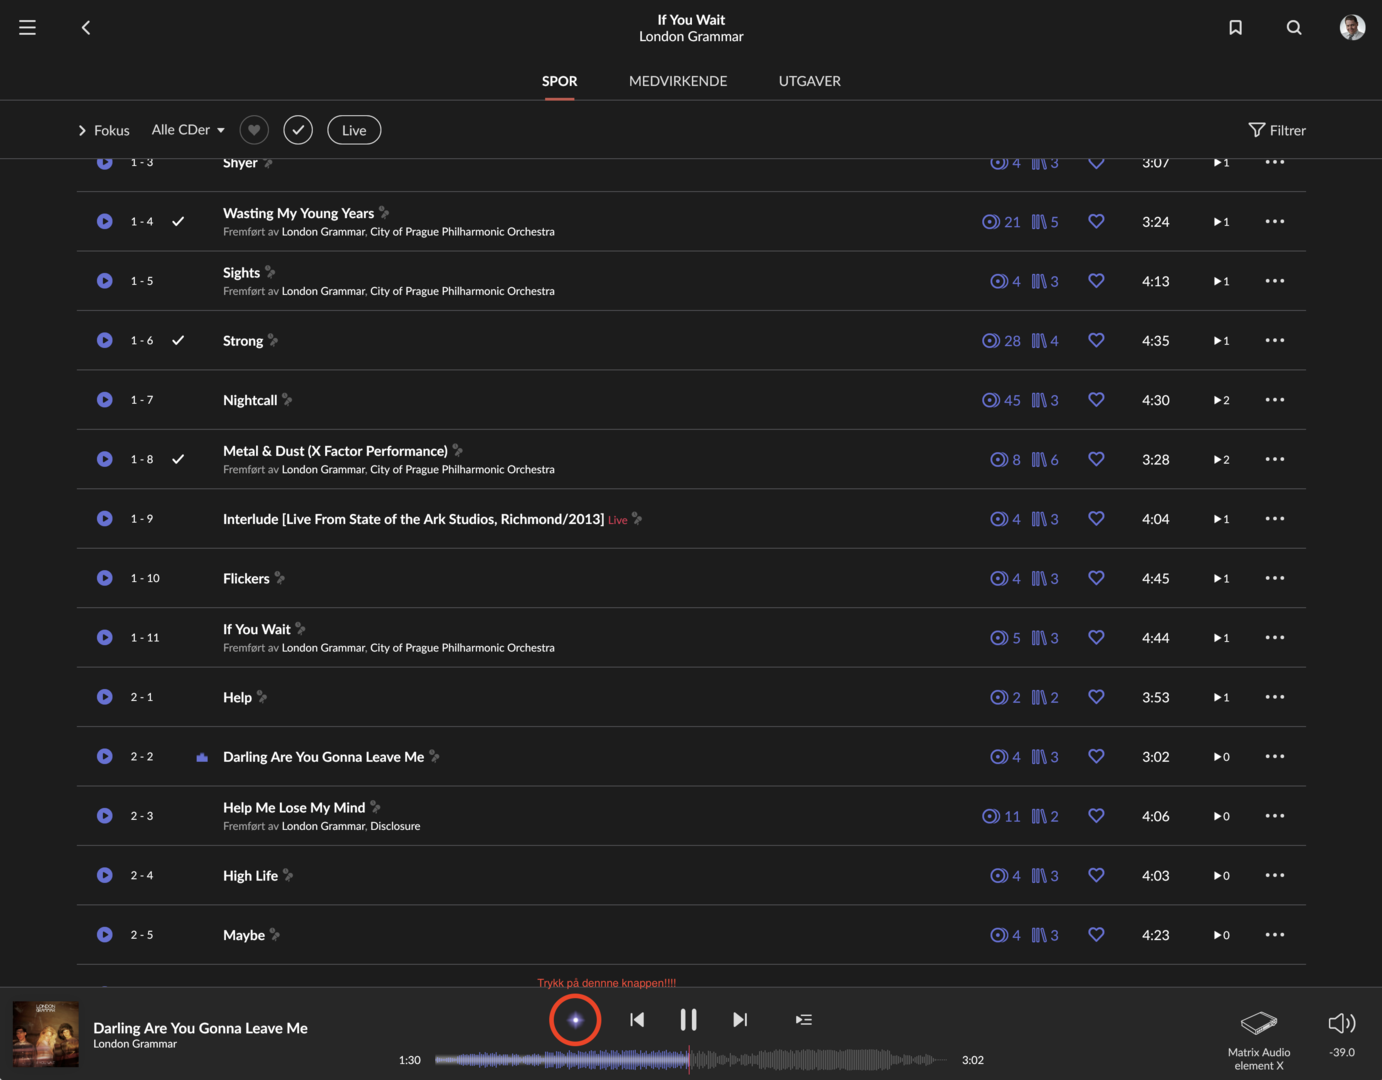This screenshot has width=1382, height=1080.
Task: Open more options for High Life
Action: [1274, 875]
